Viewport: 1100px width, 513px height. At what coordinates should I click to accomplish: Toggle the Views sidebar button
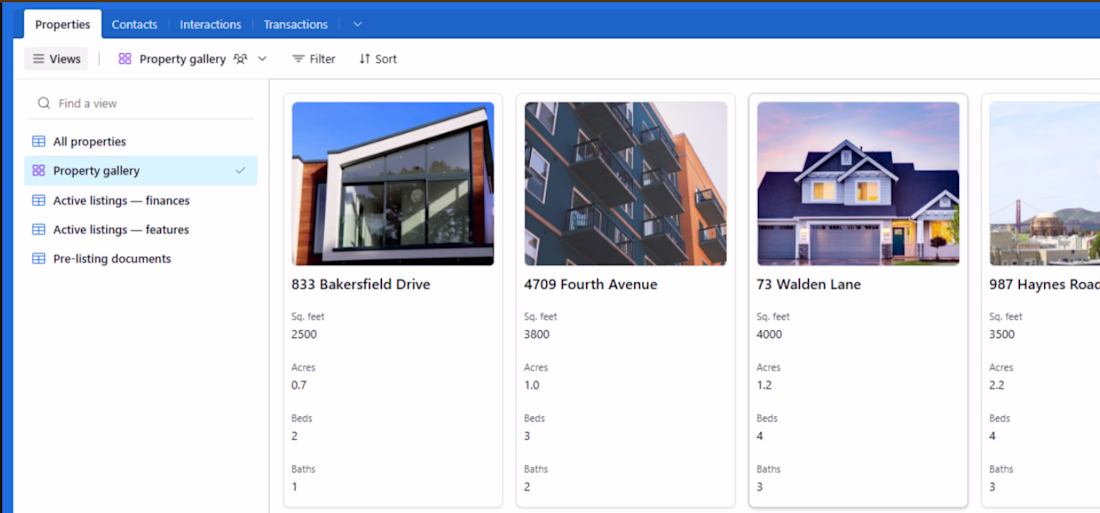pyautogui.click(x=56, y=59)
